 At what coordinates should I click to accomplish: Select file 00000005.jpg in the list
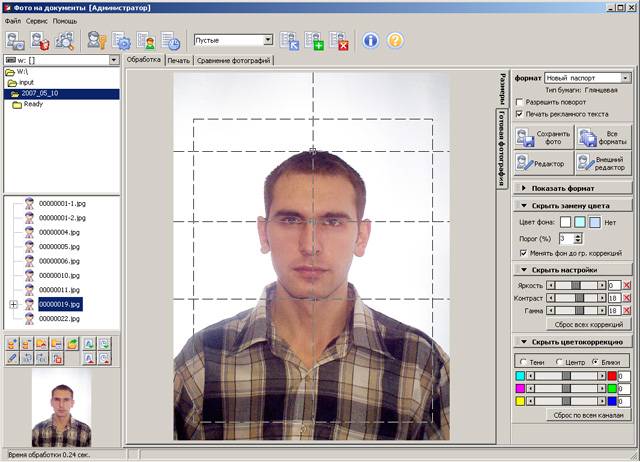coord(58,246)
